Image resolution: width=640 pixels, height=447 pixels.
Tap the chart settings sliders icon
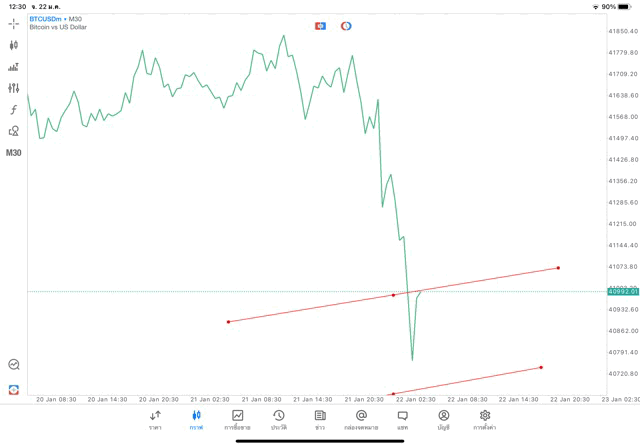tap(14, 88)
